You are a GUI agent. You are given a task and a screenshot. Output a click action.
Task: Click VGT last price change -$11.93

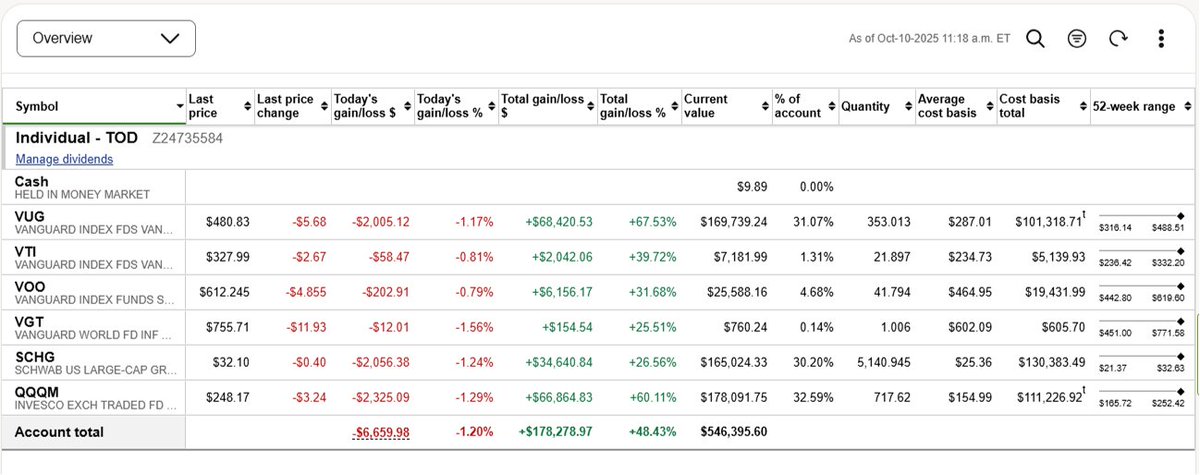305,327
